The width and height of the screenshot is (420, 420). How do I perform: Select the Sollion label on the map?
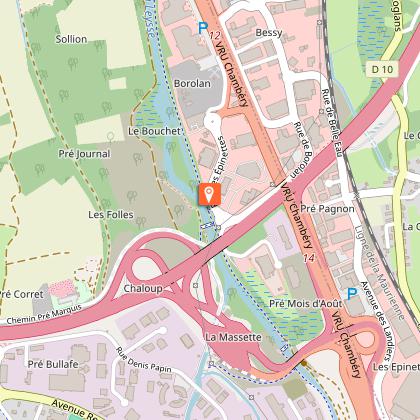(71, 39)
